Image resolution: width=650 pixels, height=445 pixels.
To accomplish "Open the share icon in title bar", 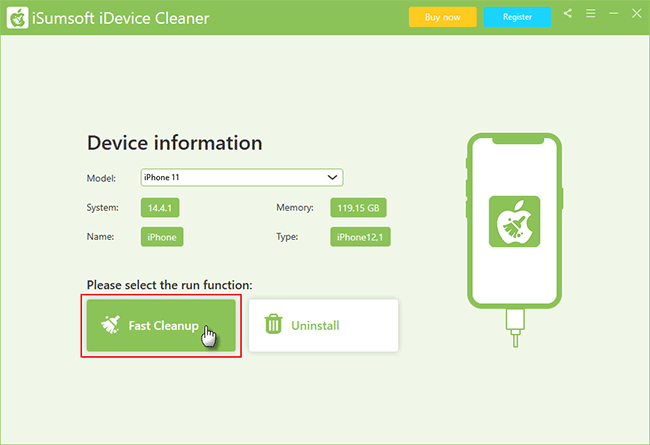I will pyautogui.click(x=568, y=14).
